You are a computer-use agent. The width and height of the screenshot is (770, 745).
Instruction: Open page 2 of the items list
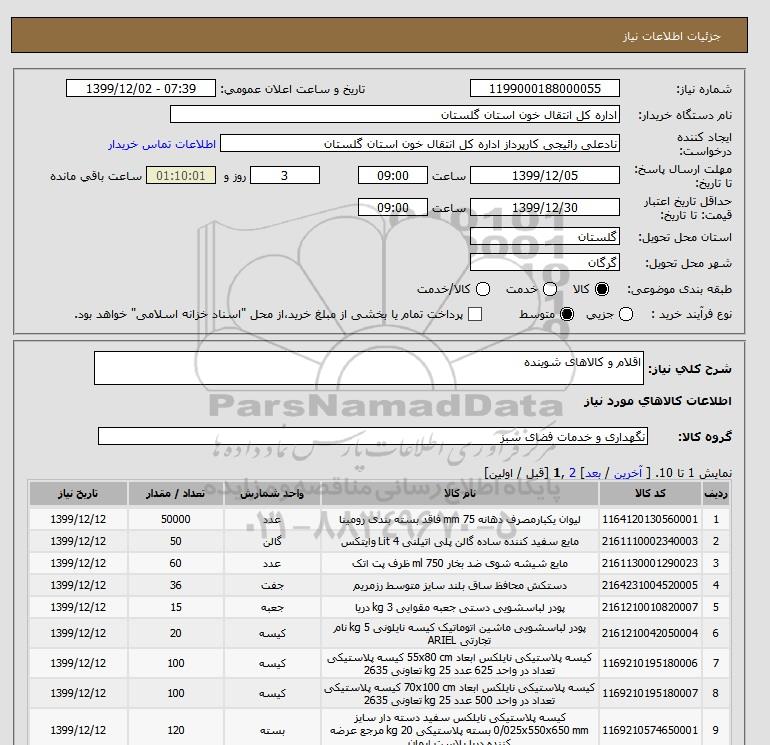573,473
